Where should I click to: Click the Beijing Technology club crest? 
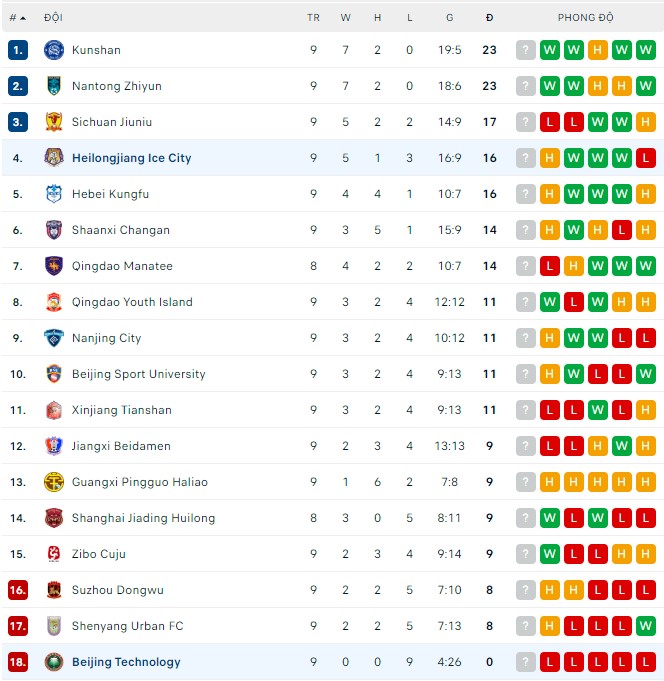(x=54, y=662)
